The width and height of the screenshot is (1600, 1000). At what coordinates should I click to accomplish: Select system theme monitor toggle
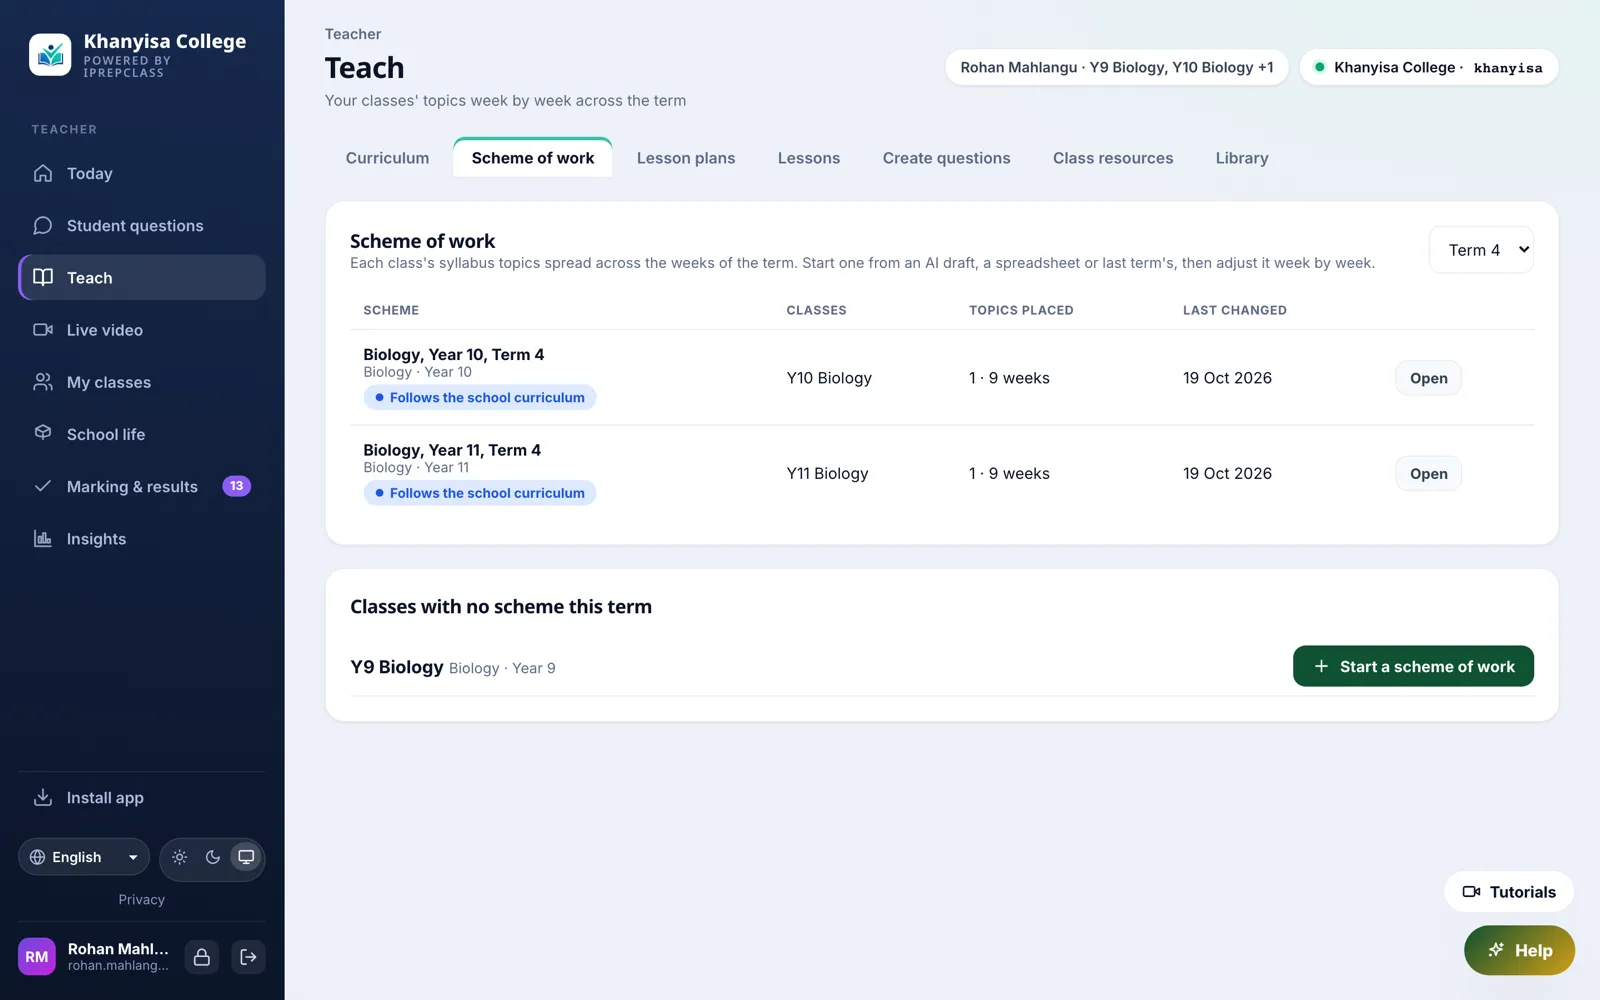click(246, 857)
